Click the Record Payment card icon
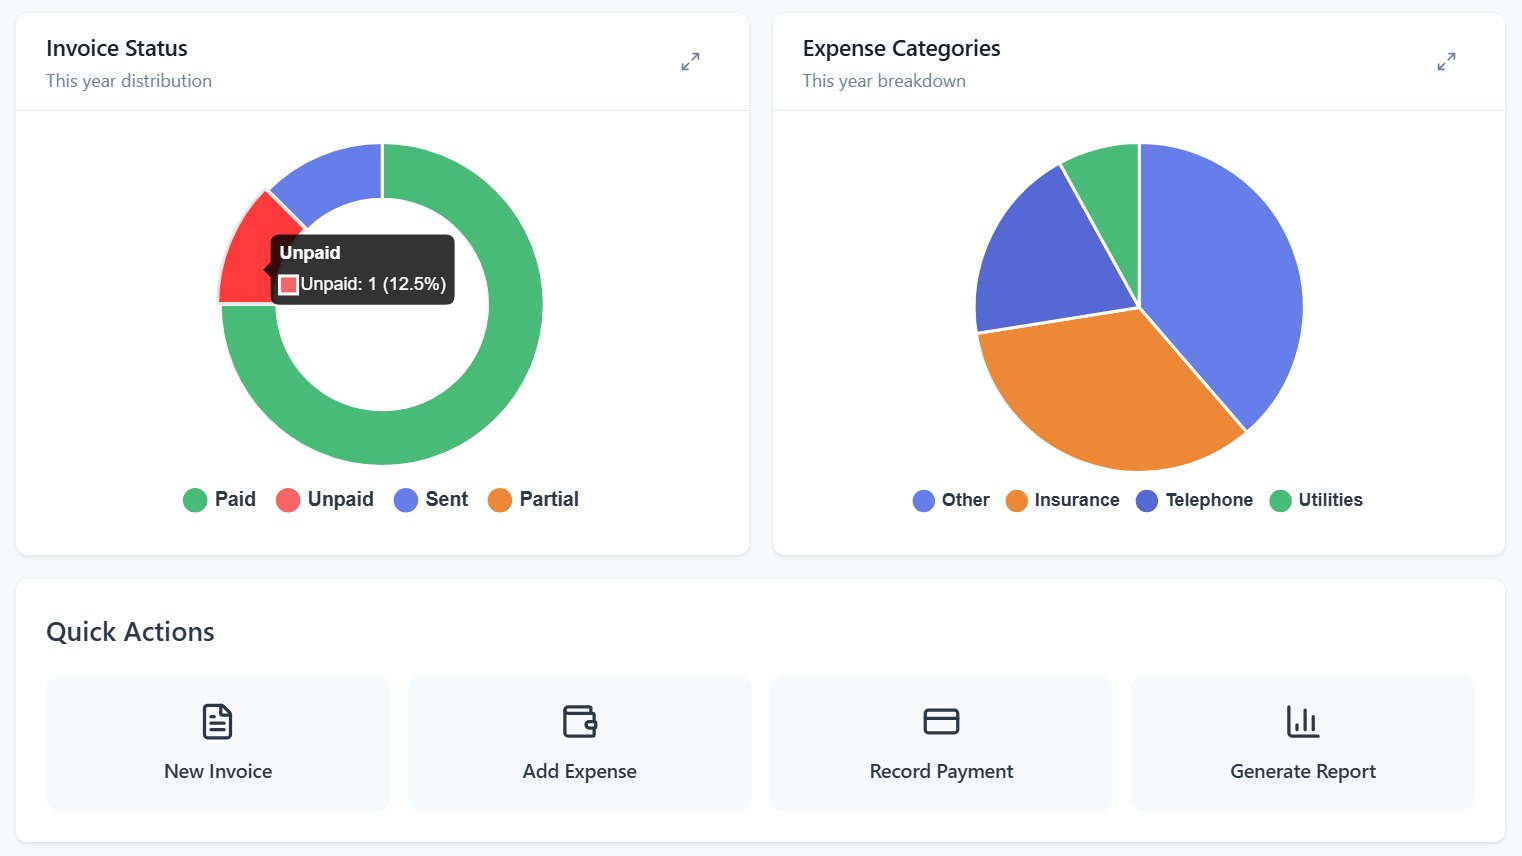Viewport: 1522px width, 856px height. pyautogui.click(x=941, y=721)
